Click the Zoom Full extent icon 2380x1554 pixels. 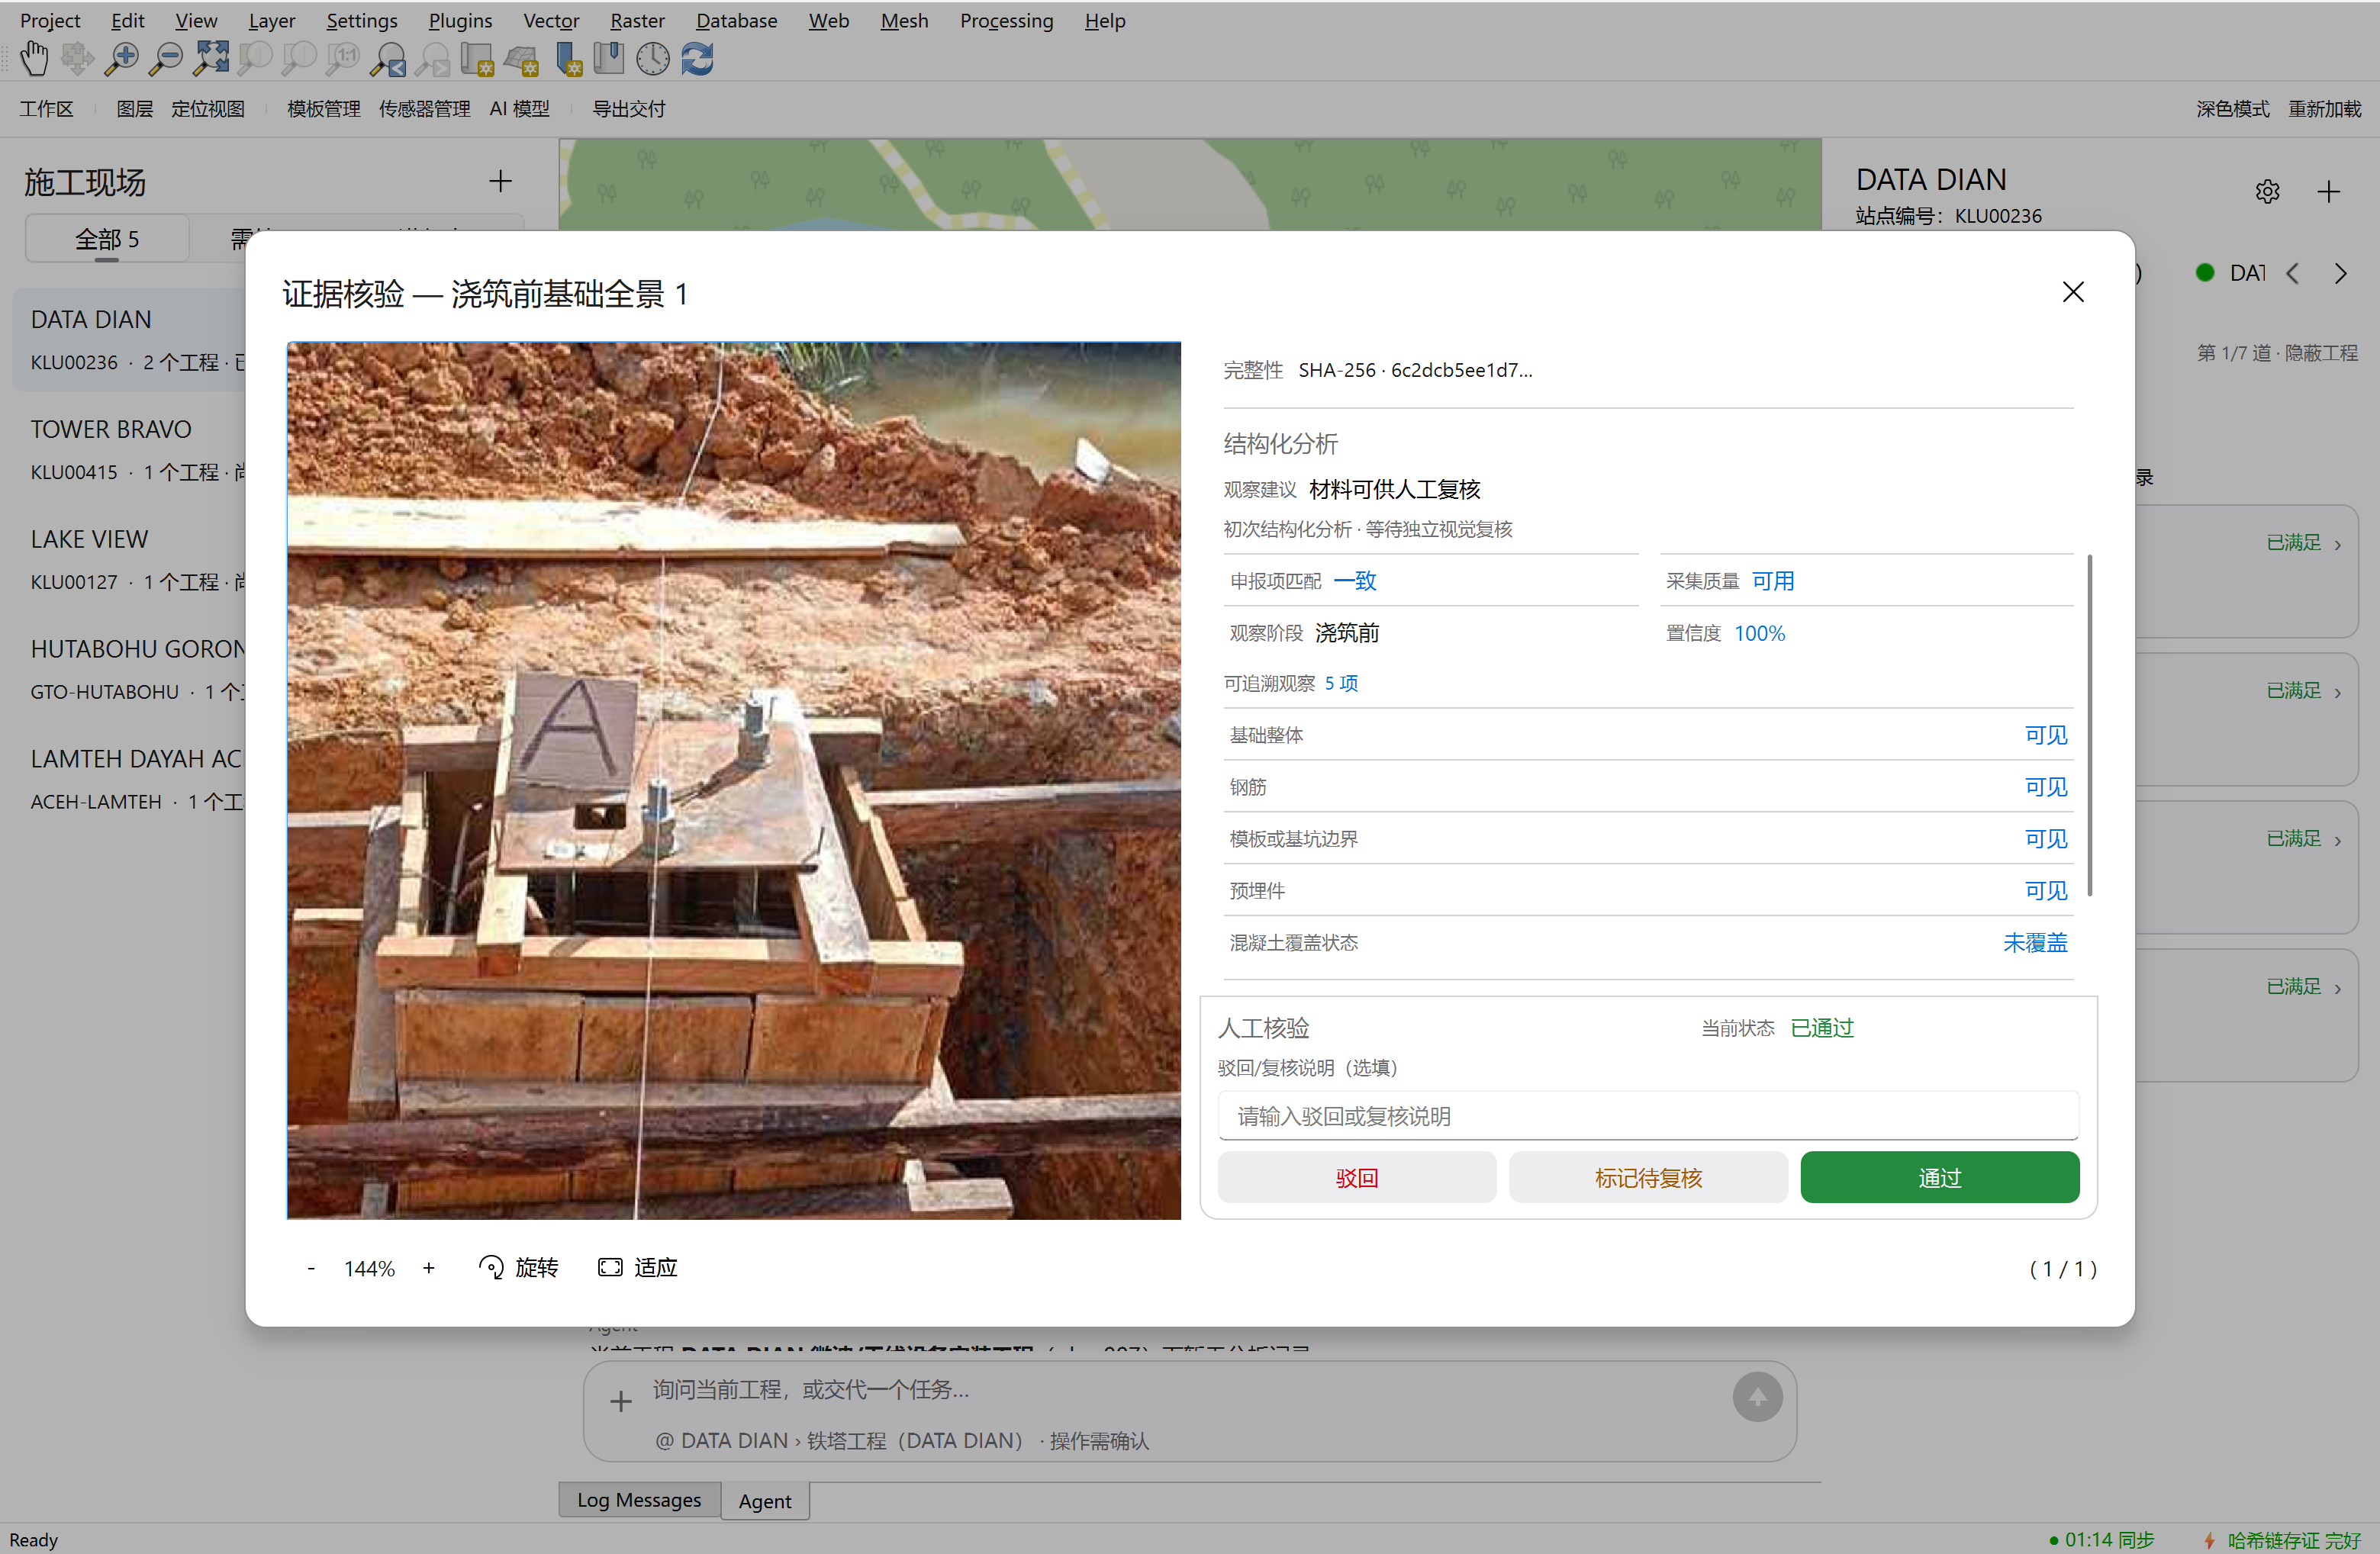pyautogui.click(x=210, y=59)
